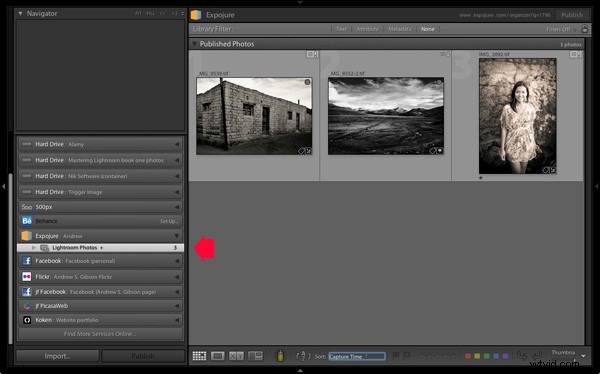Switch to Grid view icon
The image size is (600, 374).
click(x=199, y=356)
